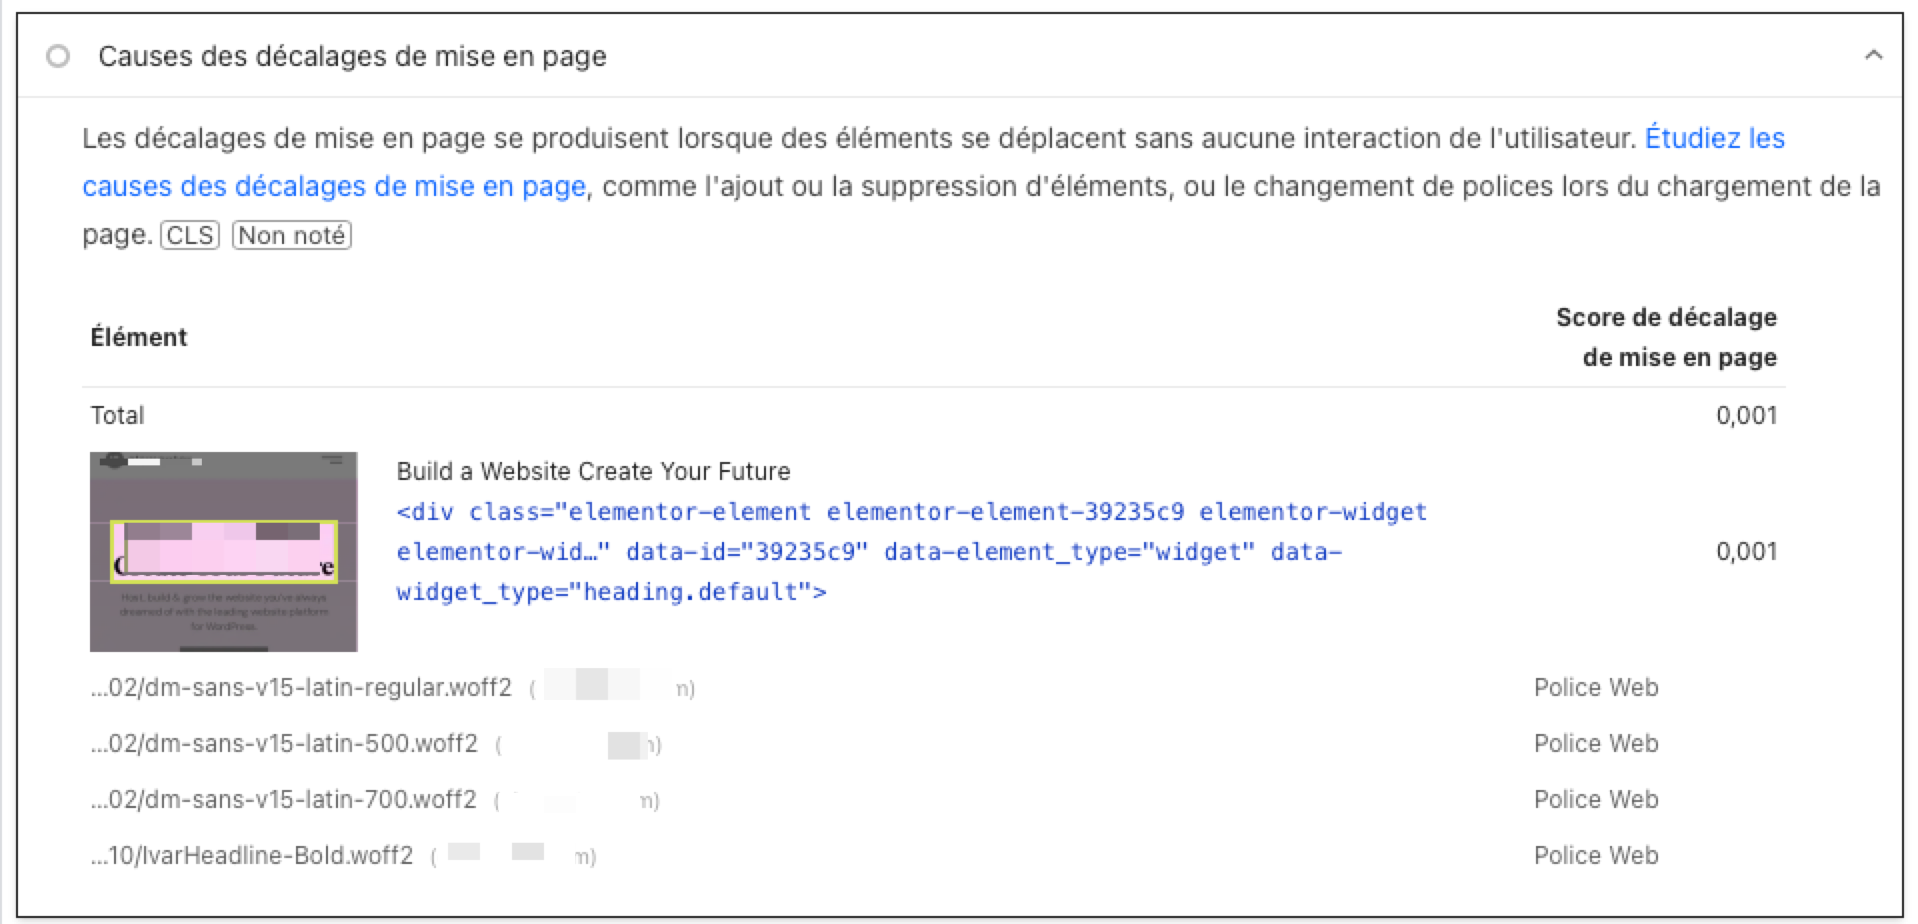Viewport: 1918px width, 924px height.
Task: Click 'Build a Website Create Your Future' label
Action: [593, 471]
